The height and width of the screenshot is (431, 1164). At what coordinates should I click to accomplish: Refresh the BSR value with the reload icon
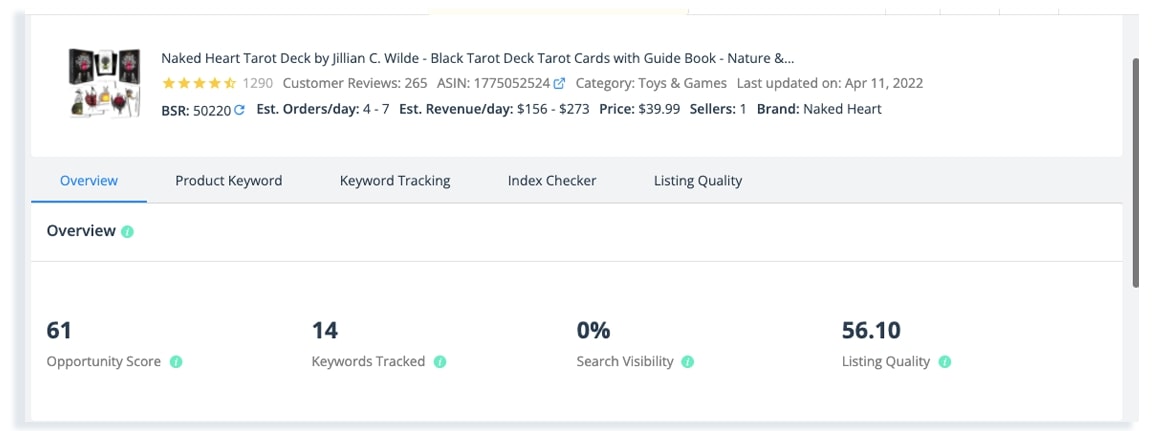click(x=239, y=110)
